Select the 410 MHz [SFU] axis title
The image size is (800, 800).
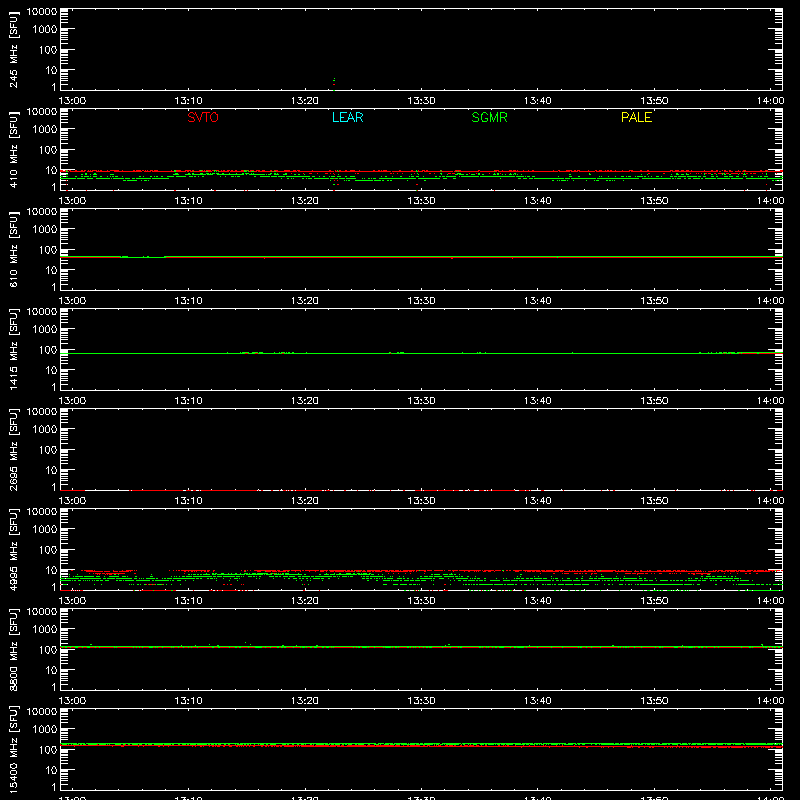[x=13, y=149]
